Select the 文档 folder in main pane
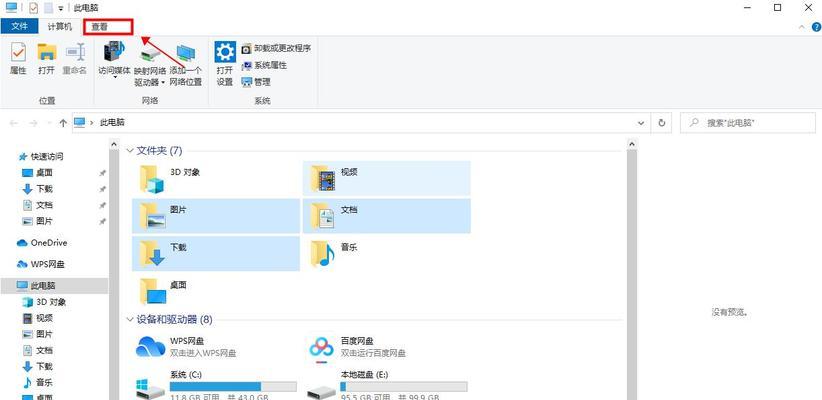The height and width of the screenshot is (400, 822). pos(386,215)
